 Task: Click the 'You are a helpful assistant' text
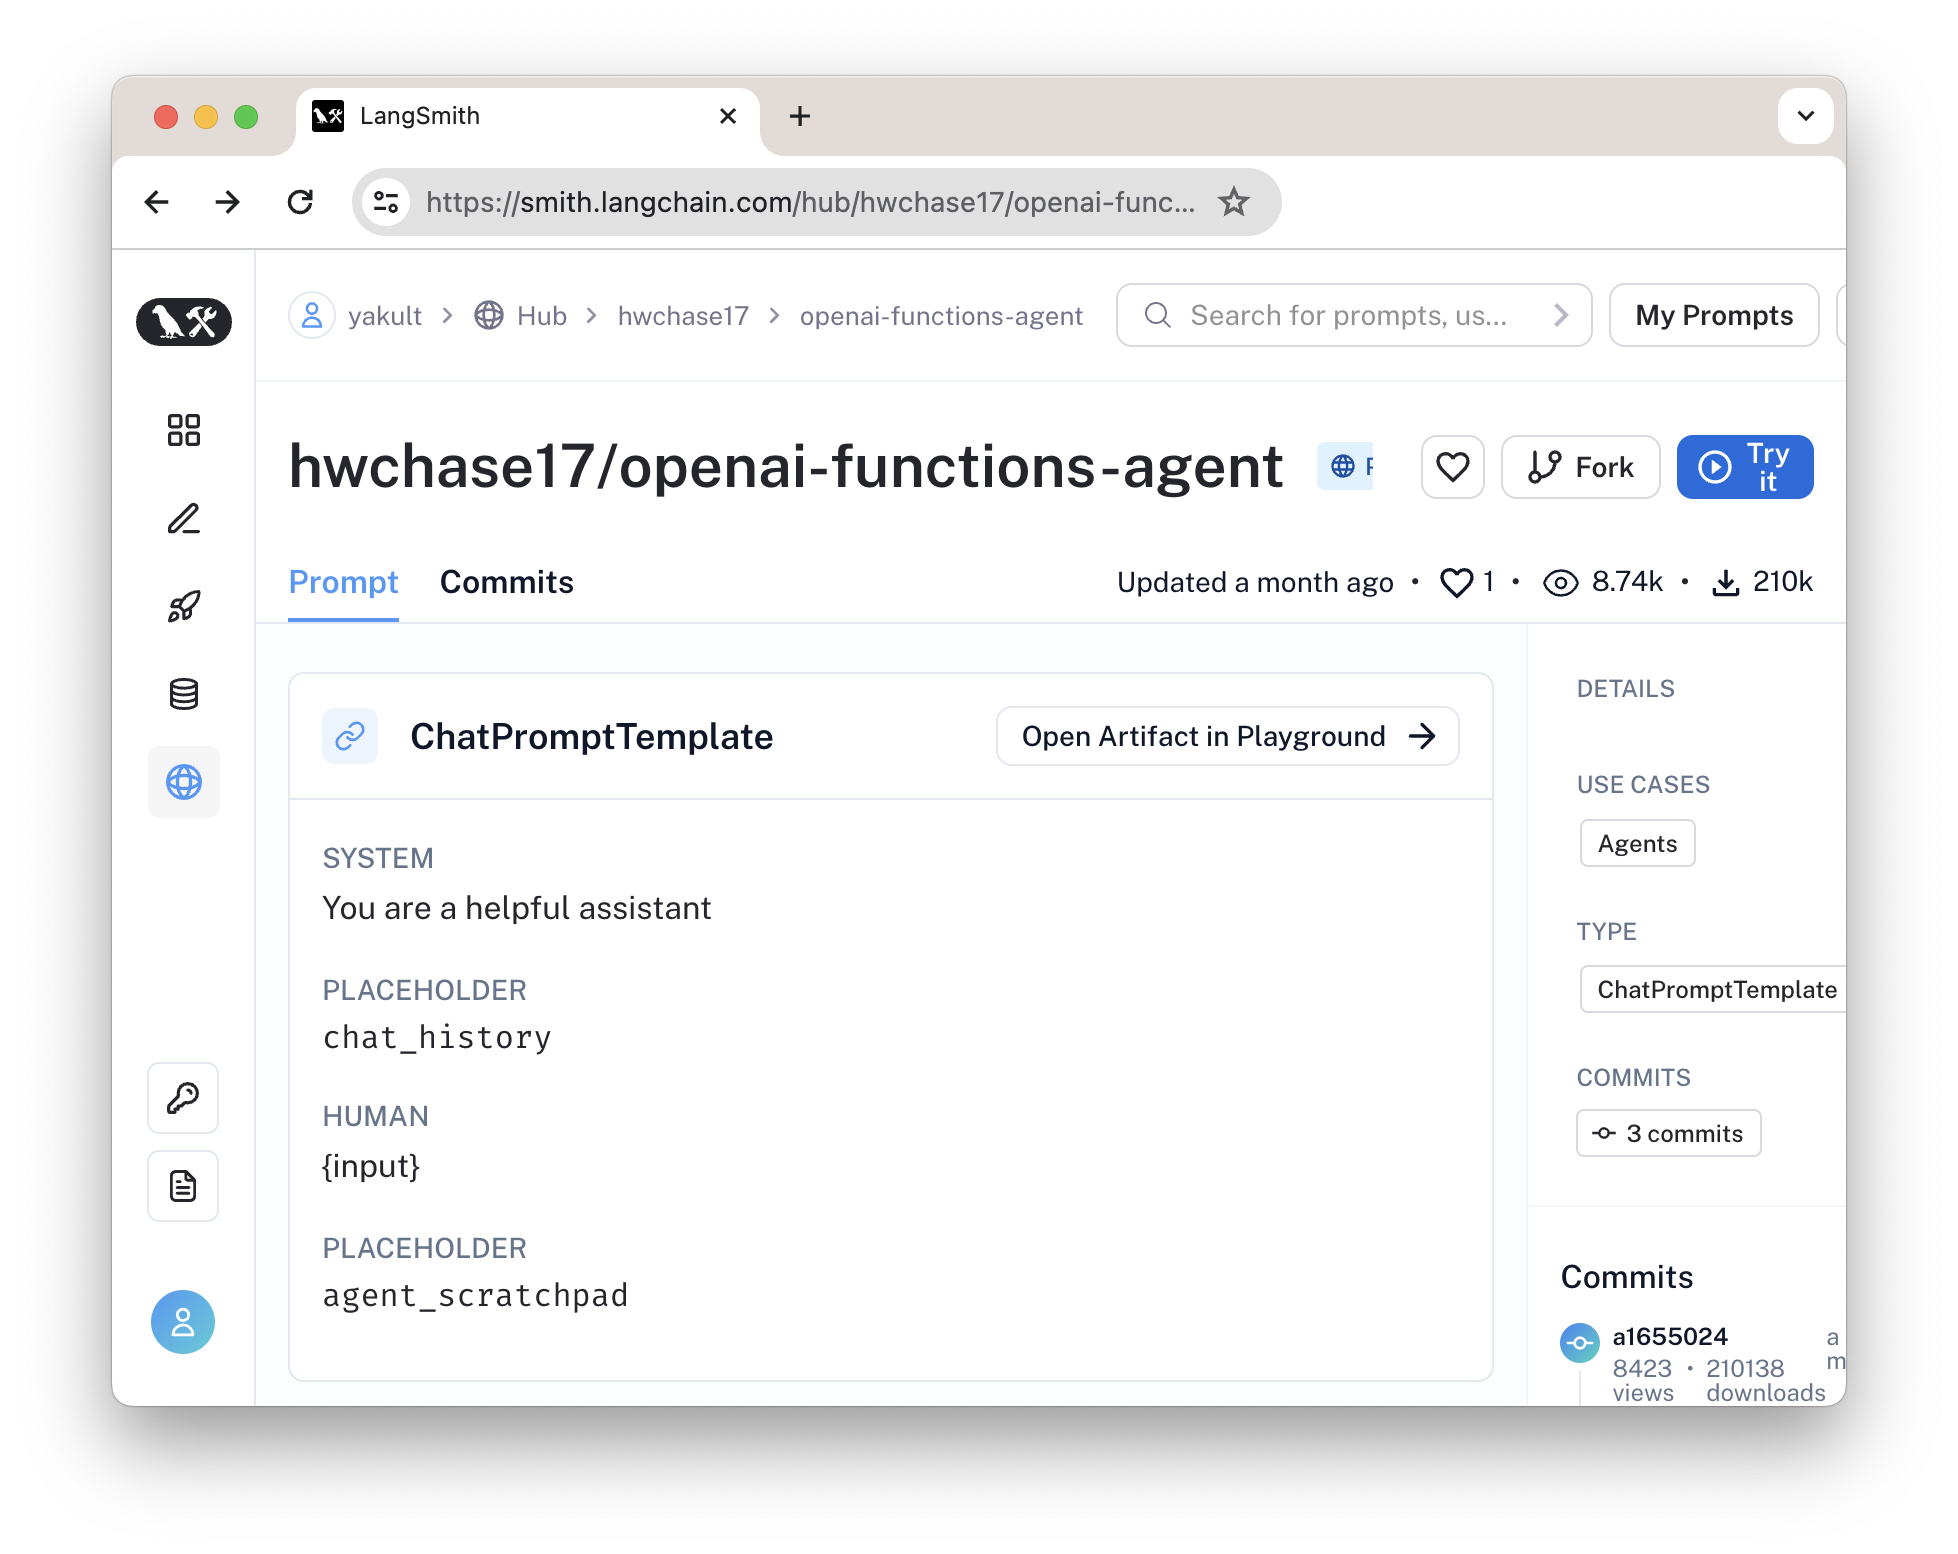click(517, 908)
